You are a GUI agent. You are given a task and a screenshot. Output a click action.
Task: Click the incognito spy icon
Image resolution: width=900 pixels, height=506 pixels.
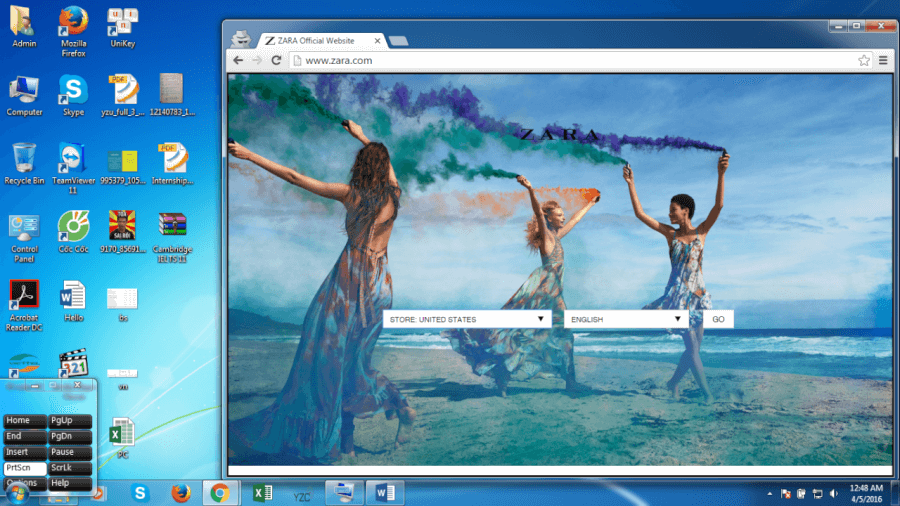tap(241, 39)
